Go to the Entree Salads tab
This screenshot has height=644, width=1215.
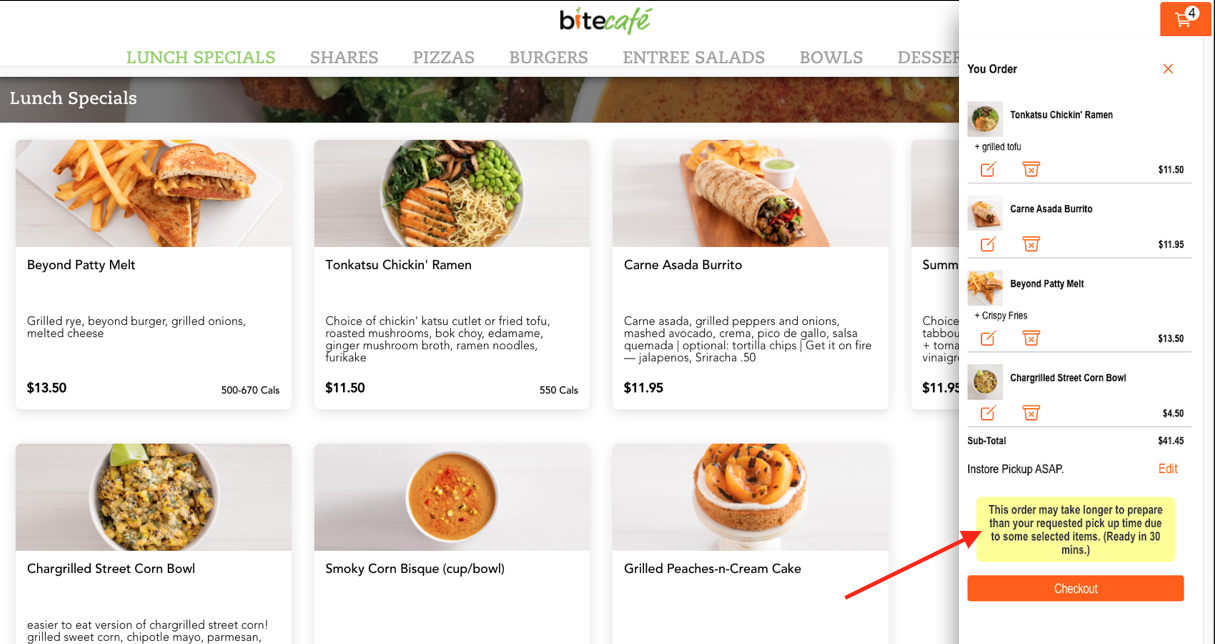click(694, 57)
